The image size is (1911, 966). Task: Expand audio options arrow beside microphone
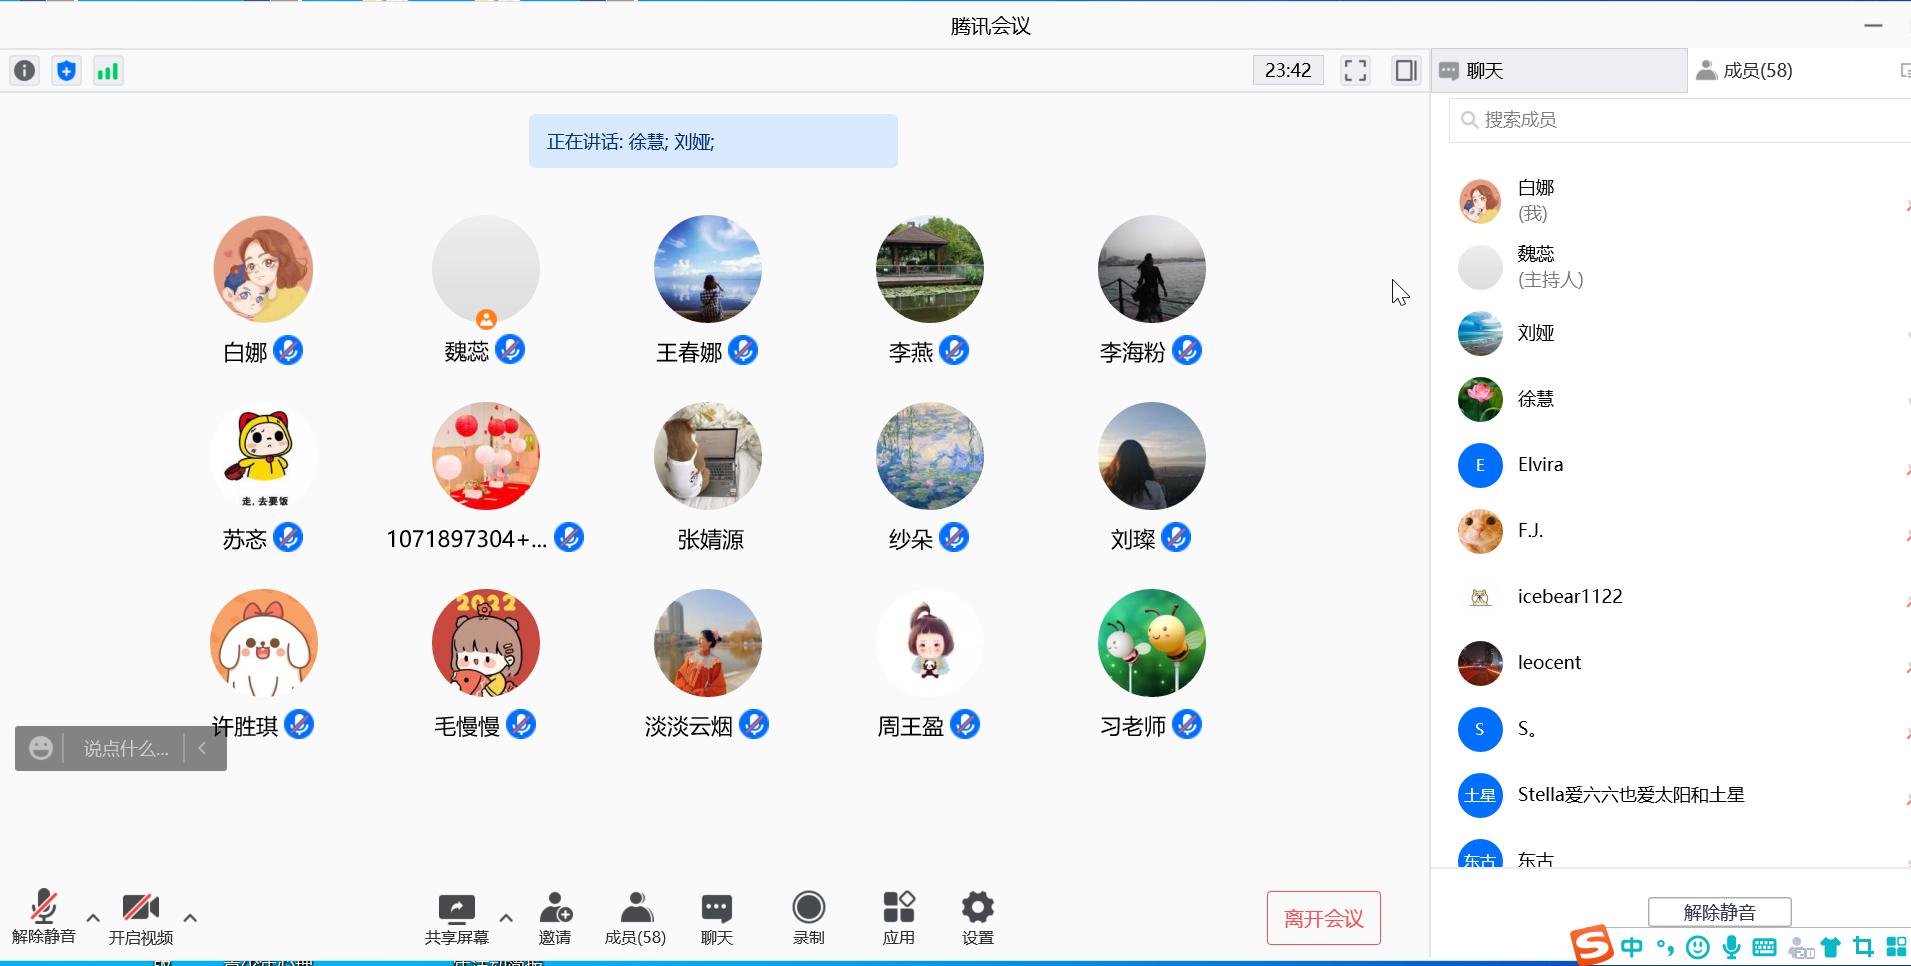pyautogui.click(x=93, y=917)
